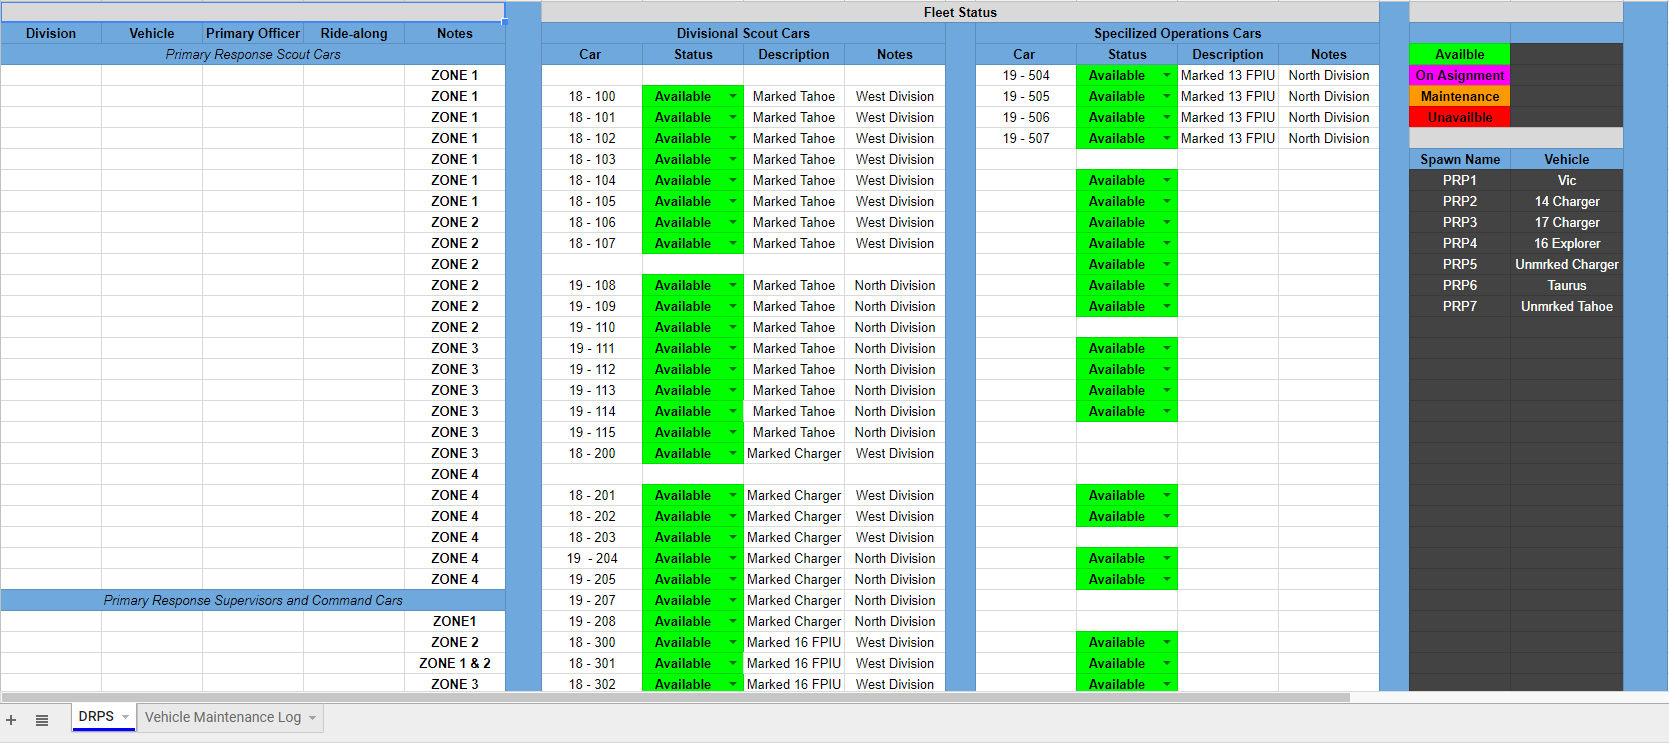Select the Fleet Status title cell

click(959, 12)
